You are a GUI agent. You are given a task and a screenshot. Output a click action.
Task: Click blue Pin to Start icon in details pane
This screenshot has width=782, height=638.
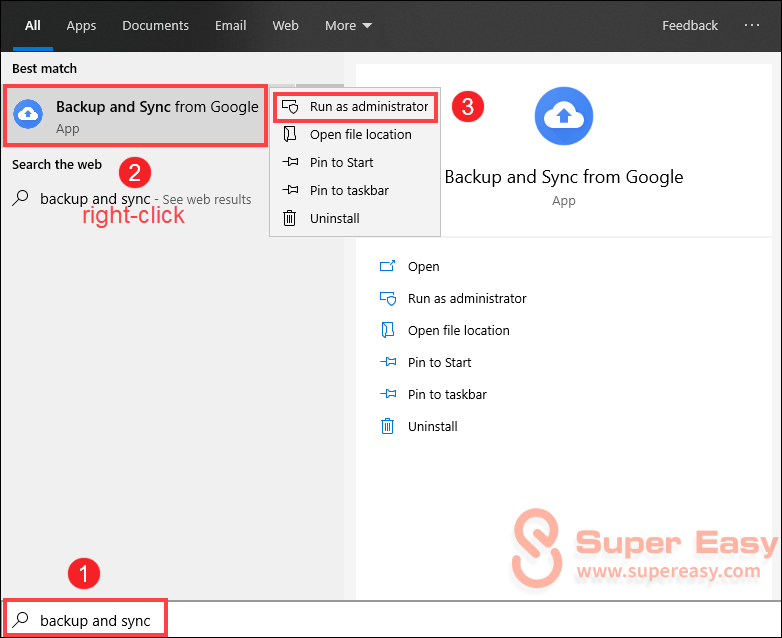tap(388, 362)
